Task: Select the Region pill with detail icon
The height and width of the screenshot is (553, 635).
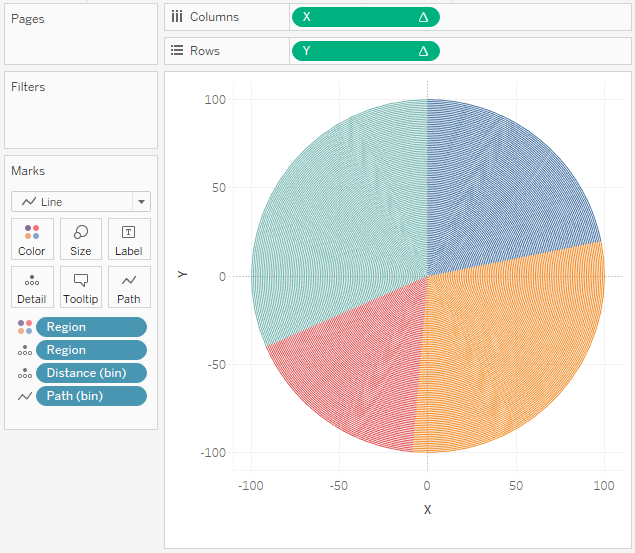Action: [x=92, y=350]
